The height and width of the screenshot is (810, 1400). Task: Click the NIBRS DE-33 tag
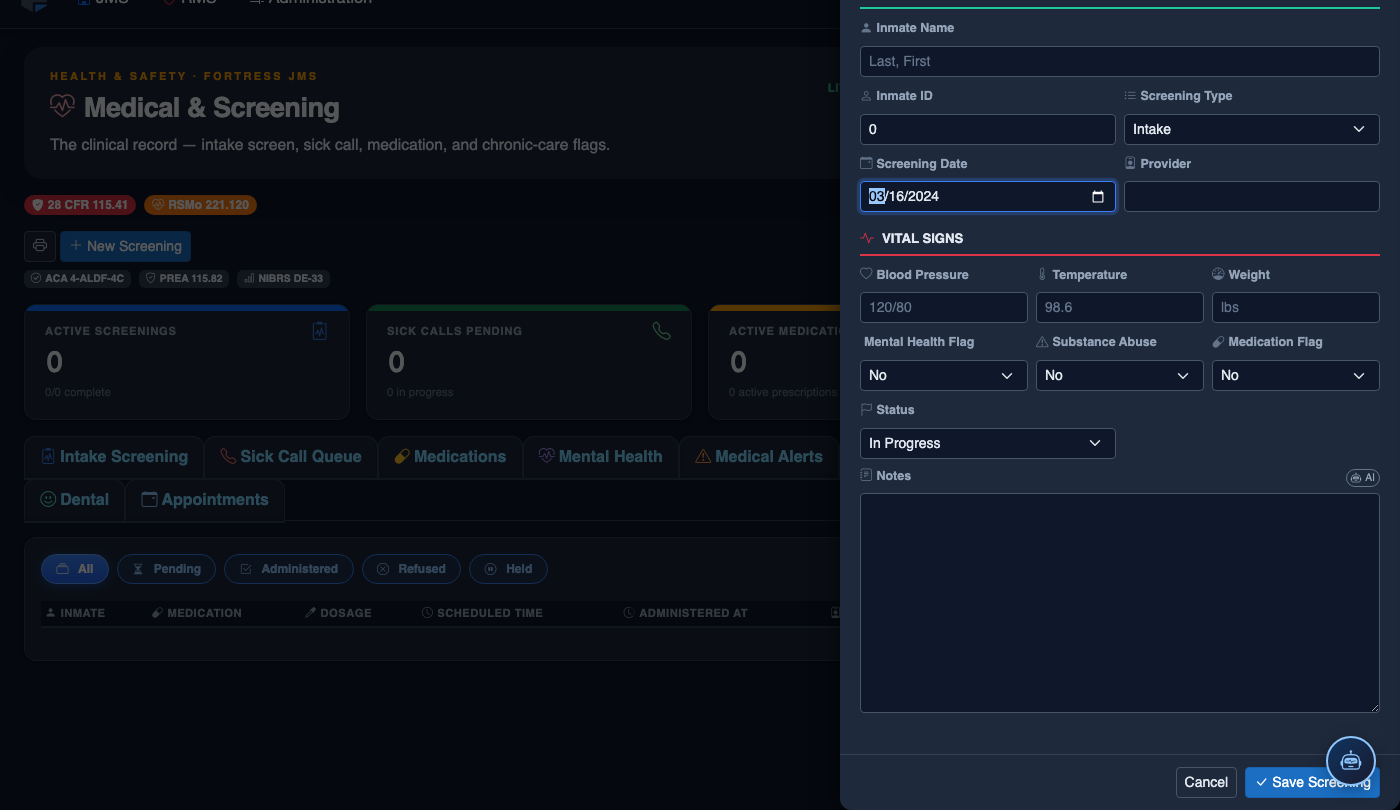283,279
